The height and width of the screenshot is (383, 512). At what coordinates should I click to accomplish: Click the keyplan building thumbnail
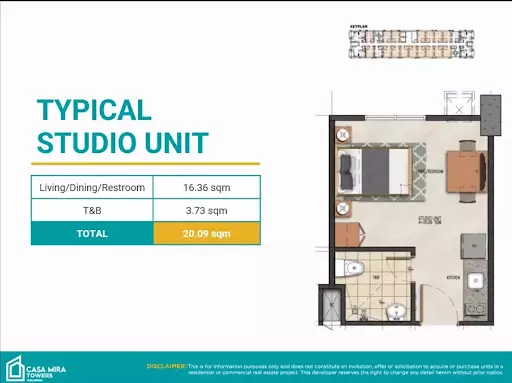point(412,44)
